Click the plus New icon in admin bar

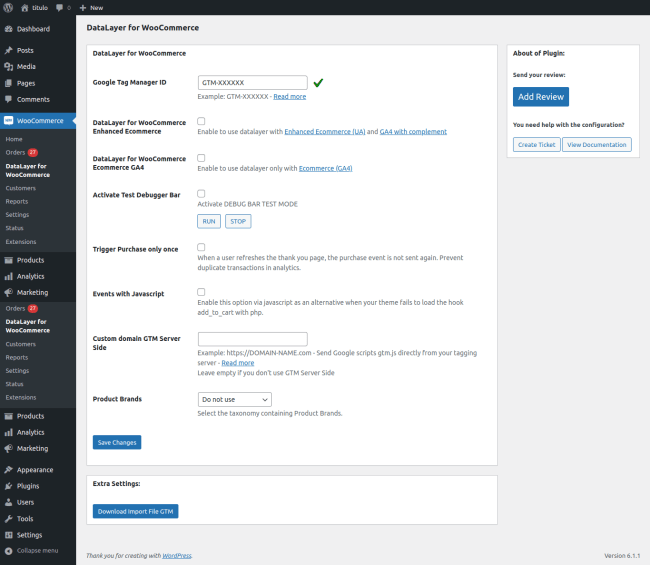tap(82, 7)
